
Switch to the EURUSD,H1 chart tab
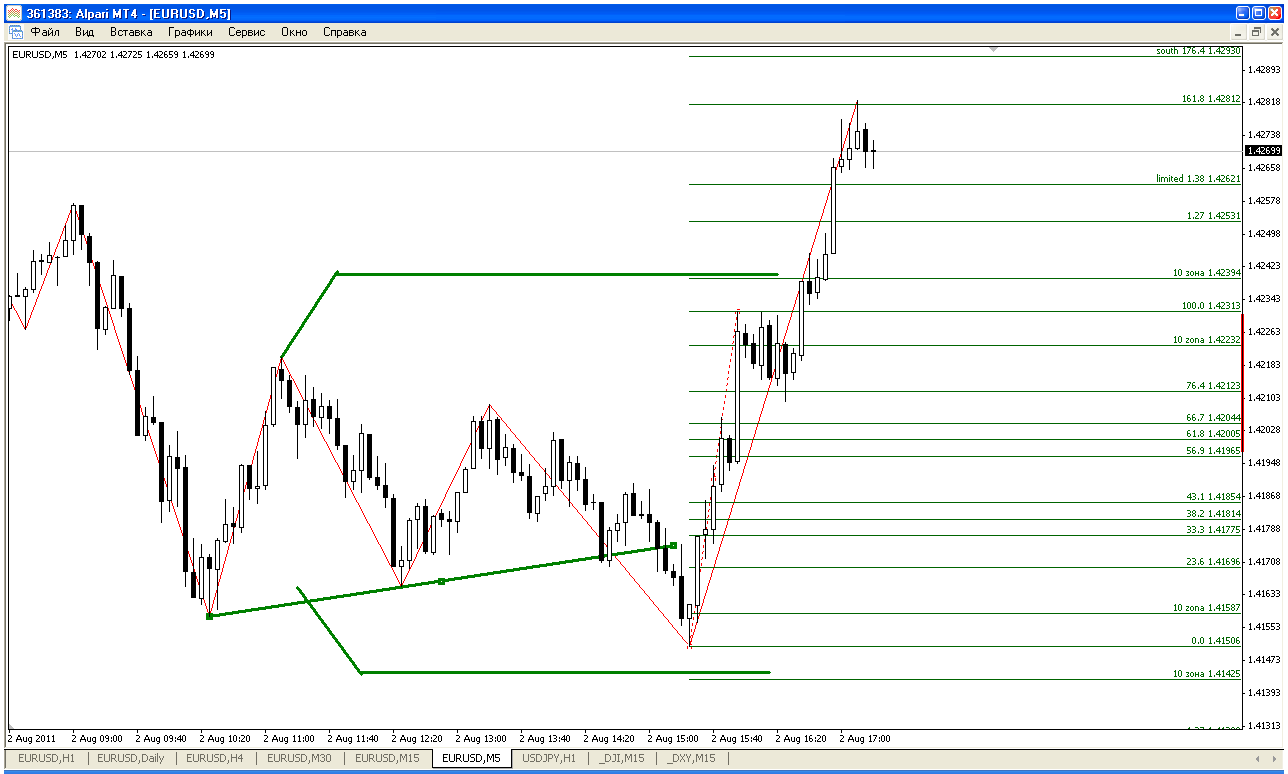[x=45, y=758]
